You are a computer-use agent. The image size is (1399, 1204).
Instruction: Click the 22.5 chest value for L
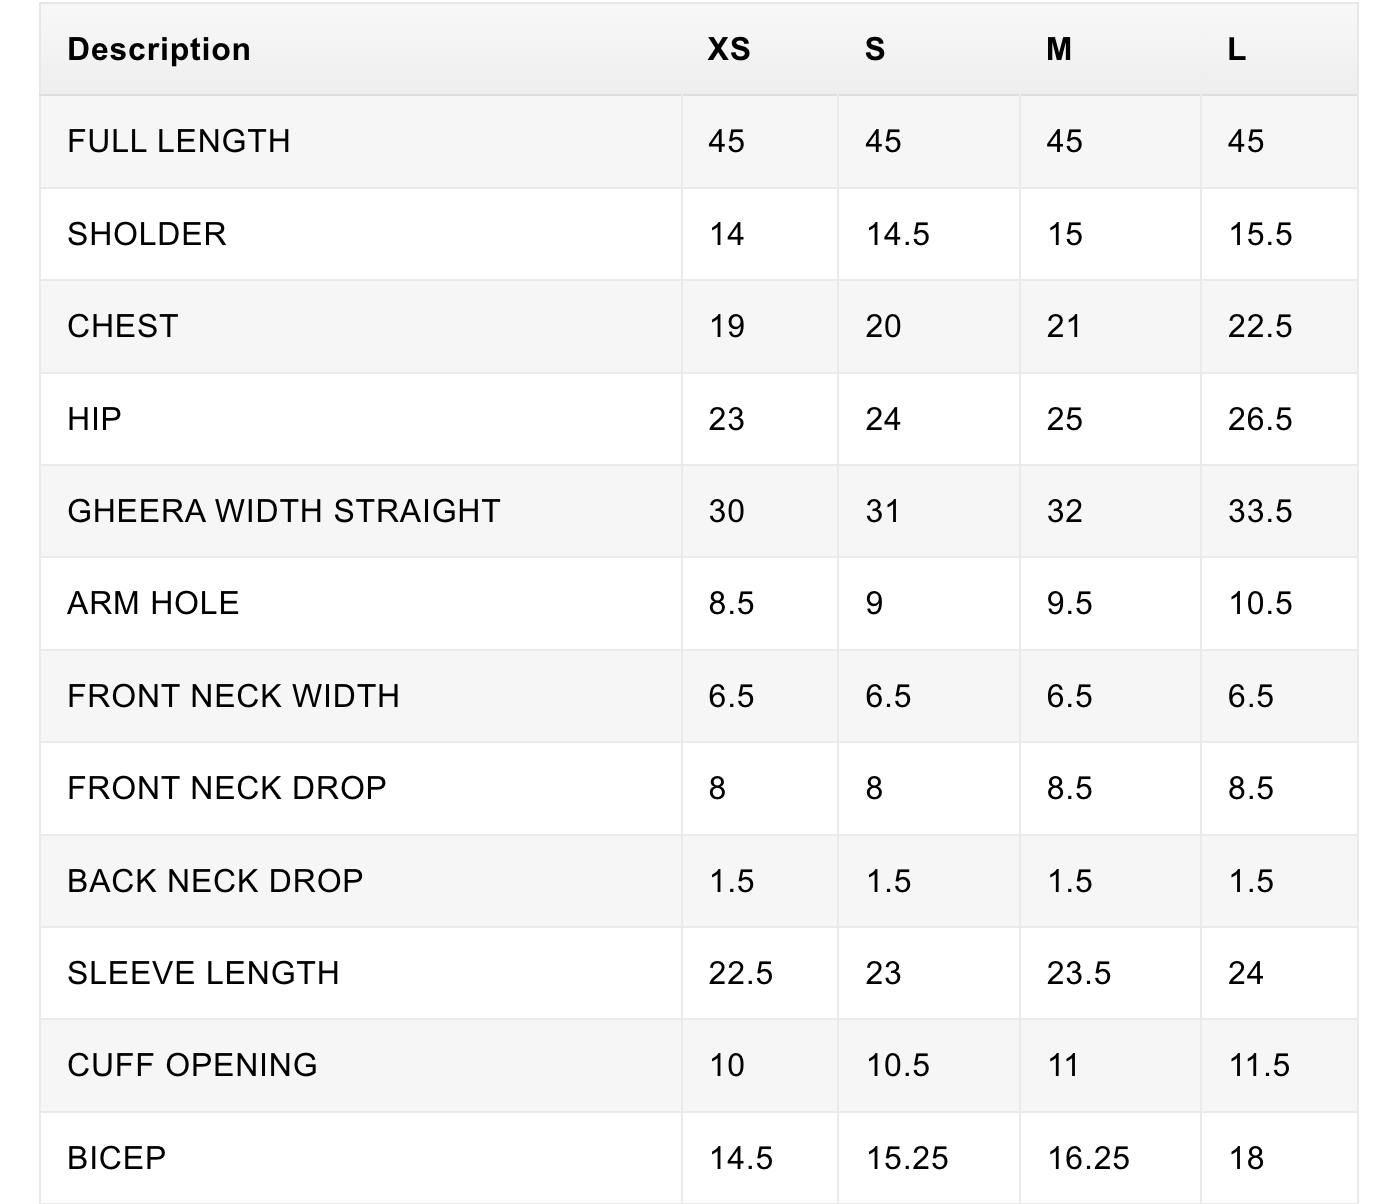pyautogui.click(x=1260, y=326)
